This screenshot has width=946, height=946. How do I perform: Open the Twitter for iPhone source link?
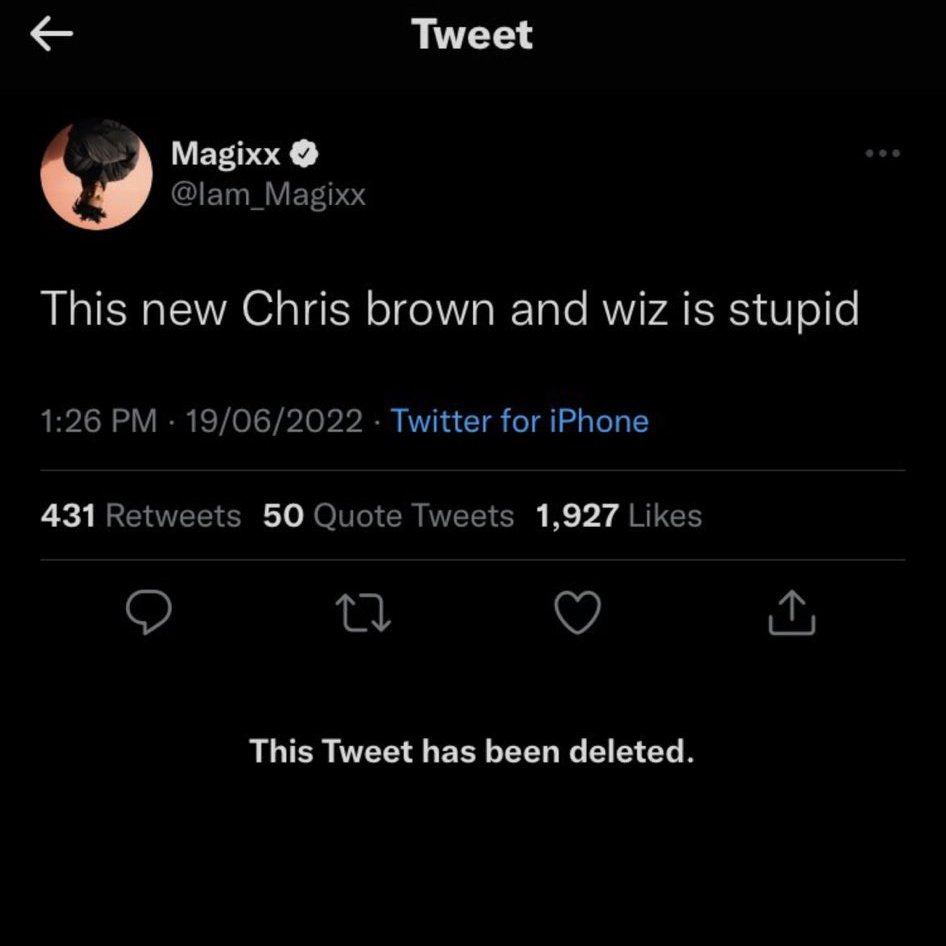519,421
